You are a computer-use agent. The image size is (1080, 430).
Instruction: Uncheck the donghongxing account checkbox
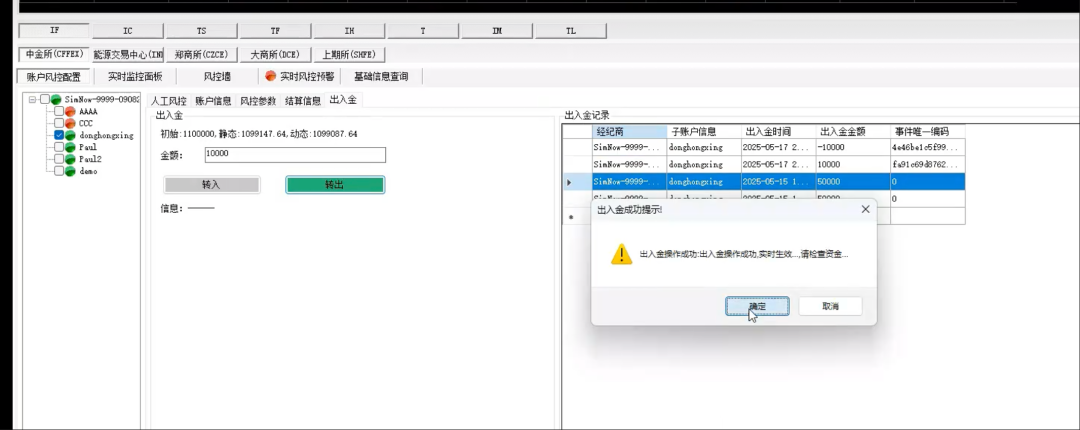point(59,135)
